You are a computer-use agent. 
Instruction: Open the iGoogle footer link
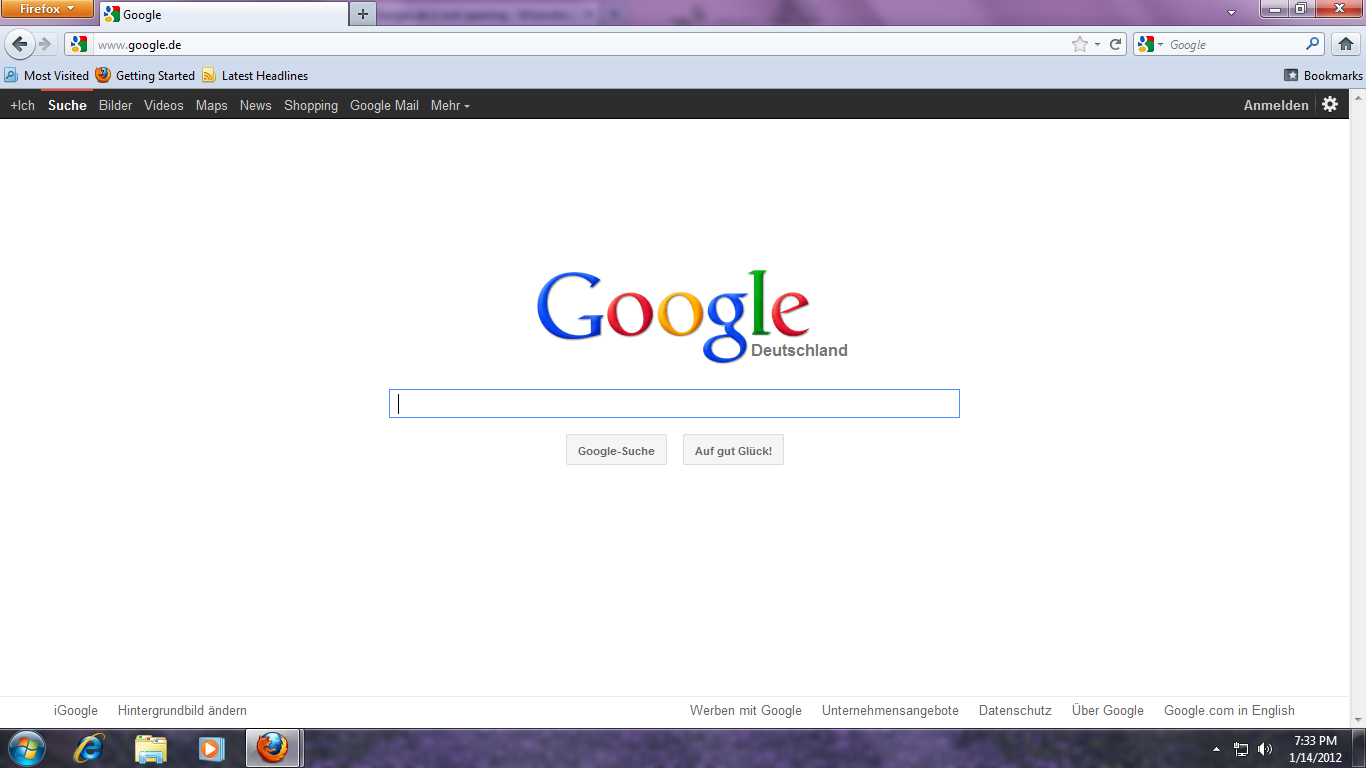[76, 711]
